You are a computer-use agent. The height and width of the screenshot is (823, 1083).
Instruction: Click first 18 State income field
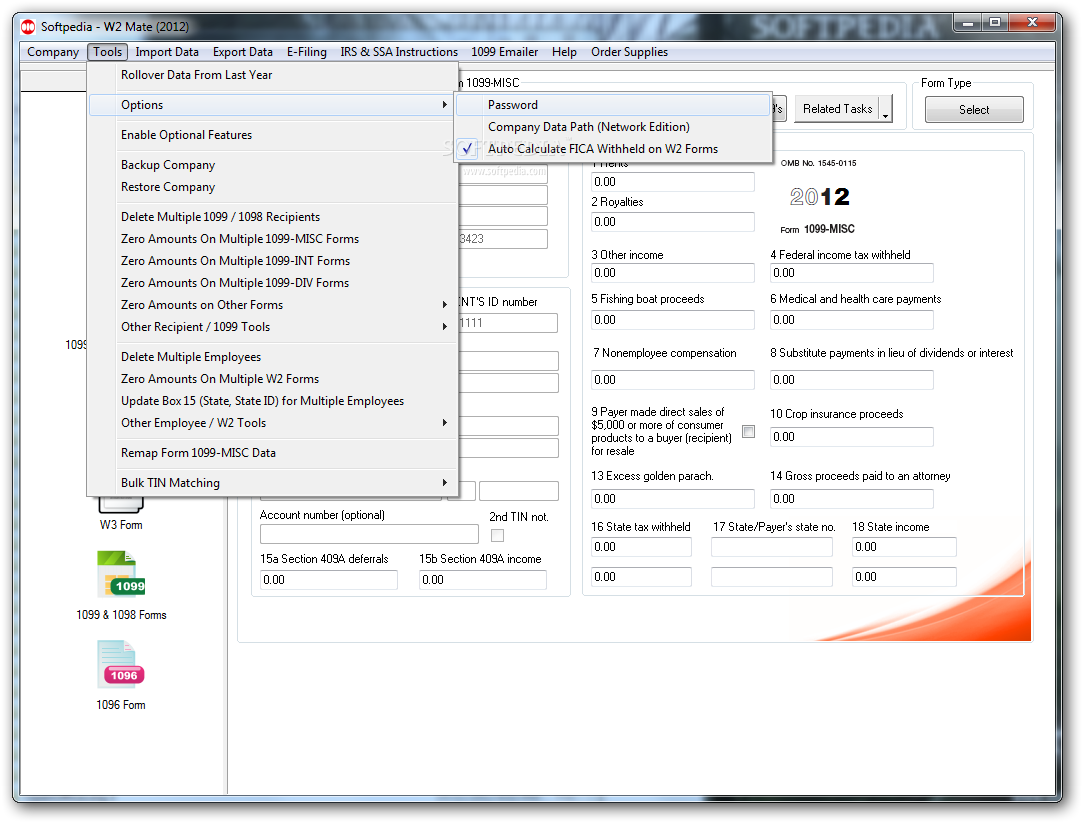pos(904,547)
